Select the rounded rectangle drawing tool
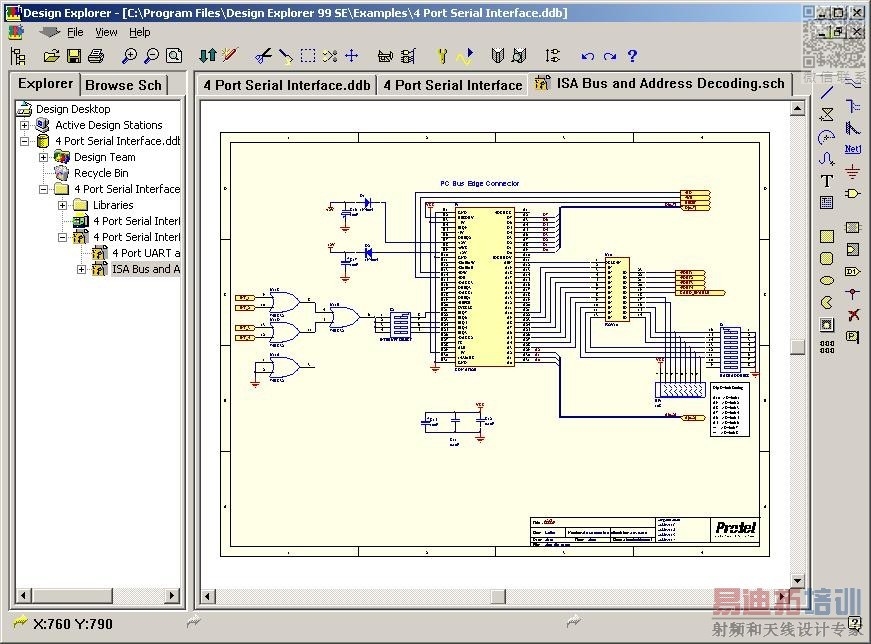Screen dimensions: 871x644 pyautogui.click(x=827, y=258)
